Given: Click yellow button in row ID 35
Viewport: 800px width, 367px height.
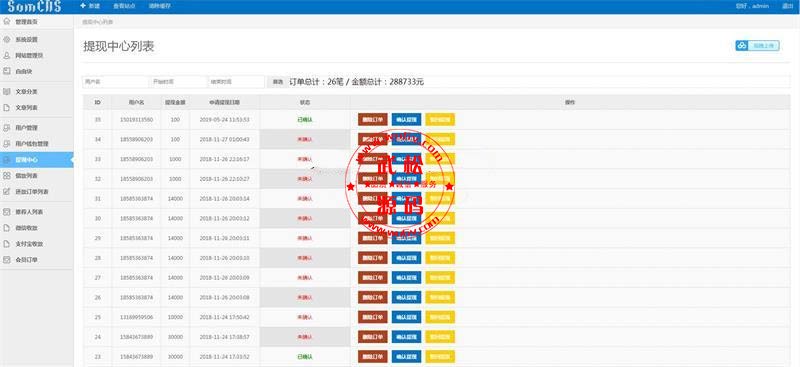Looking at the screenshot, I should [440, 119].
